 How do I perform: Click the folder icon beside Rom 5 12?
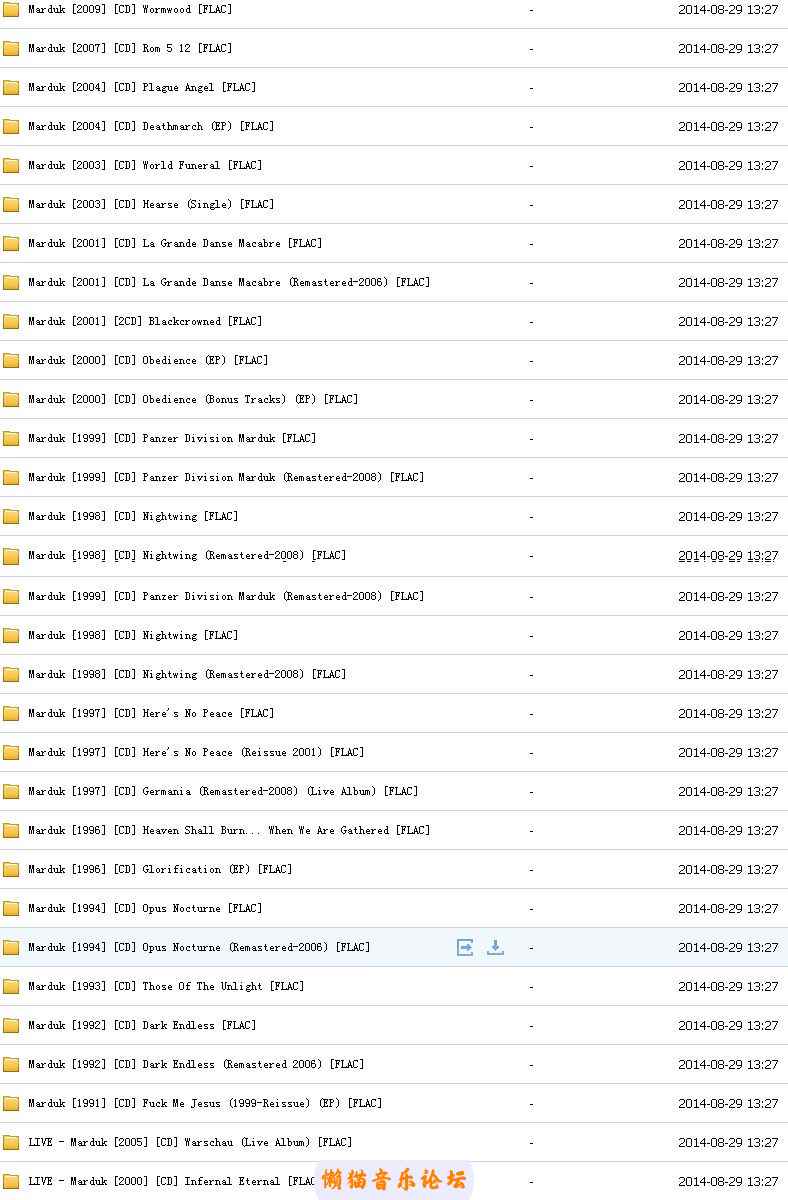pyautogui.click(x=11, y=48)
